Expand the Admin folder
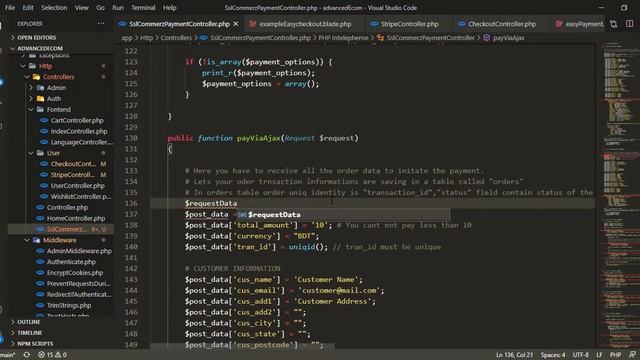This screenshot has height=360, width=640. pos(56,88)
